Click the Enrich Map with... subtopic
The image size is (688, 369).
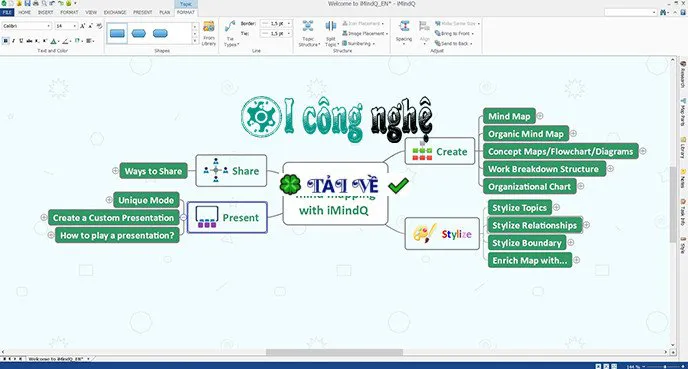click(x=530, y=260)
